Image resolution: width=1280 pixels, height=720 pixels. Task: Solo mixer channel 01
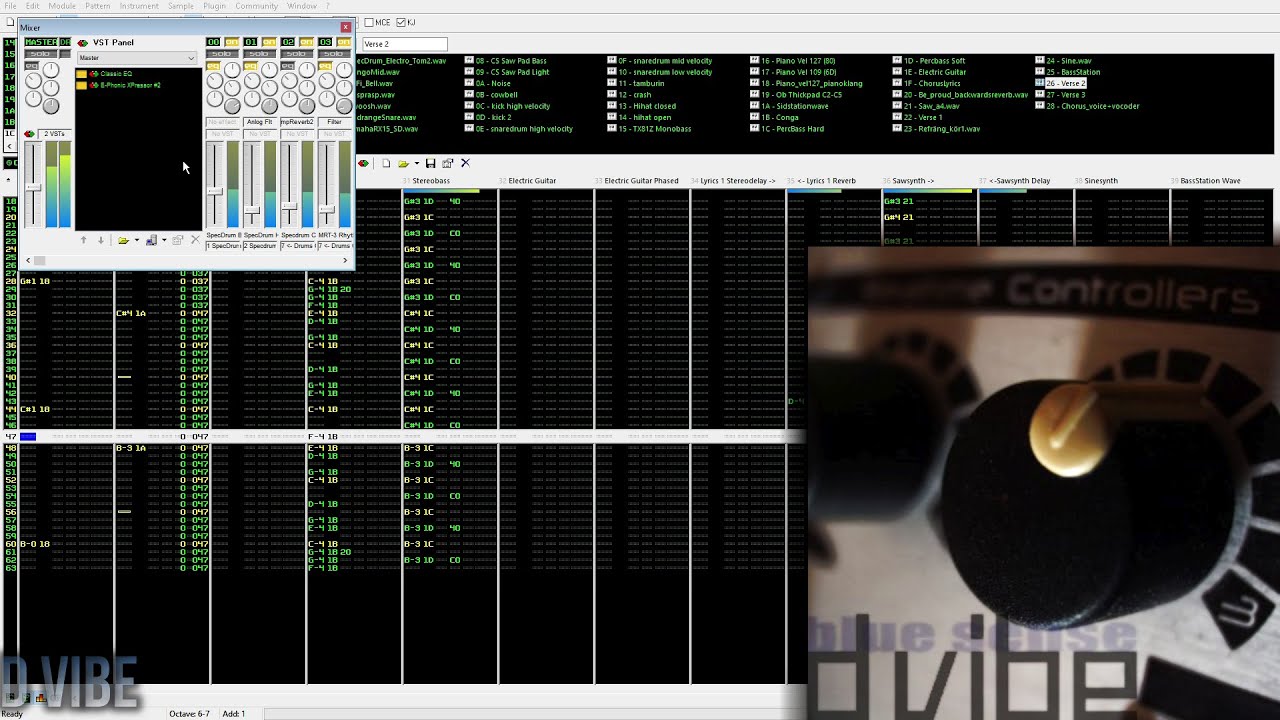coord(258,54)
